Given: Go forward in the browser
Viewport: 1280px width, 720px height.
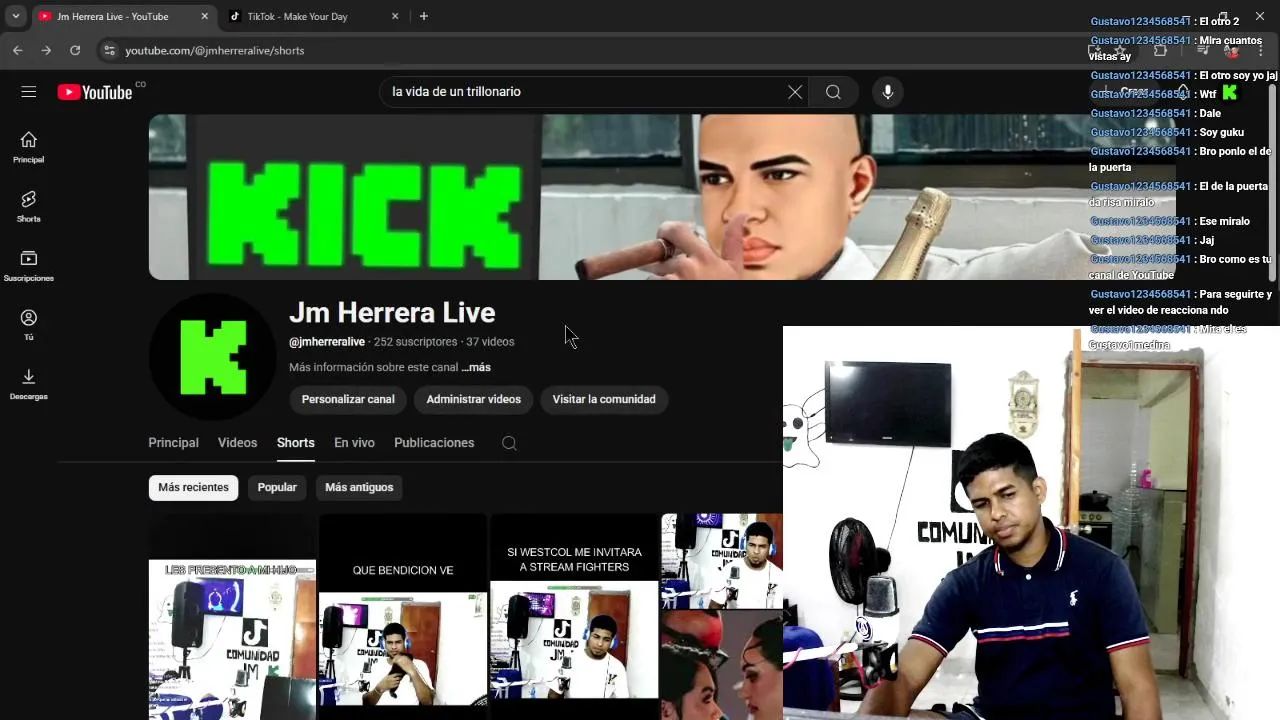Looking at the screenshot, I should pos(46,50).
